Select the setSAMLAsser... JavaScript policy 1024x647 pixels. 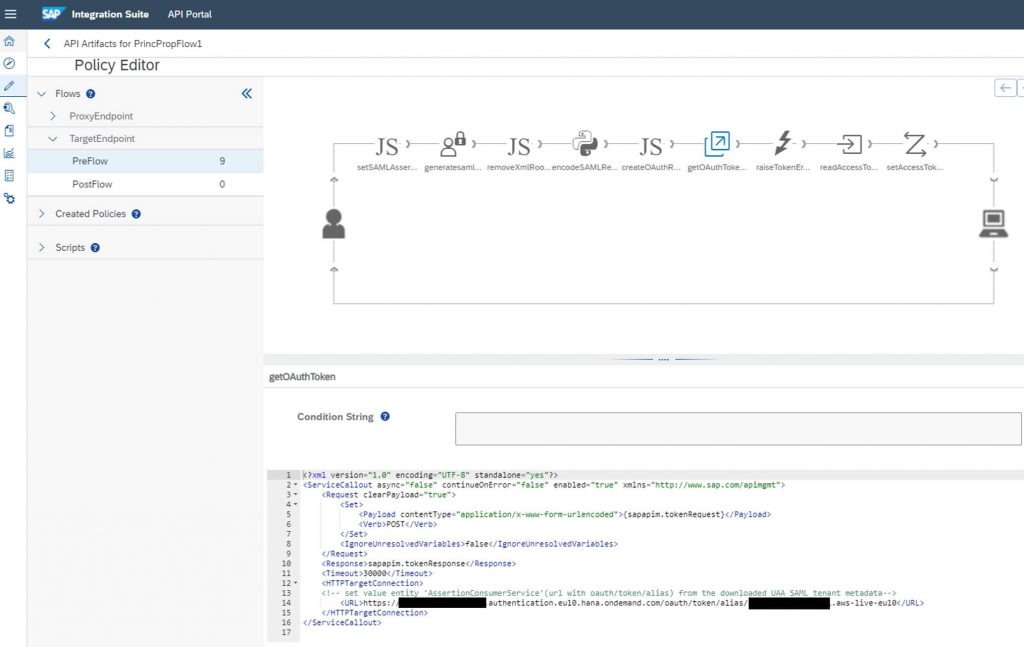[x=387, y=146]
